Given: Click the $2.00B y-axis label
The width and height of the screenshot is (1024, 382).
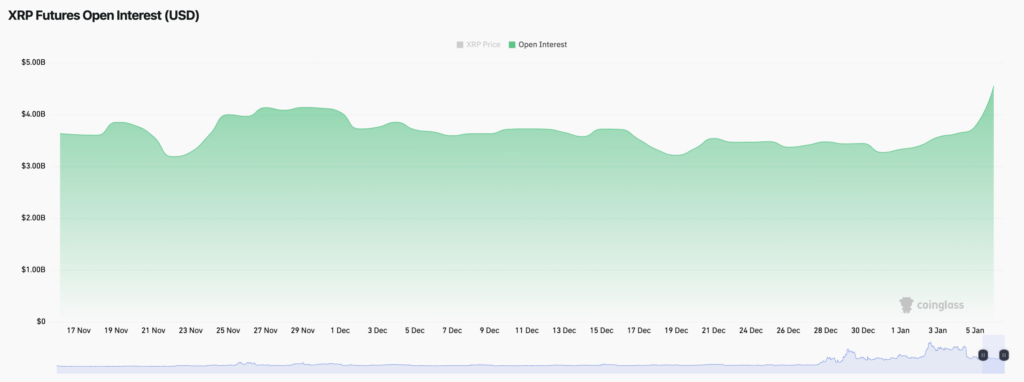Looking at the screenshot, I should pos(33,217).
